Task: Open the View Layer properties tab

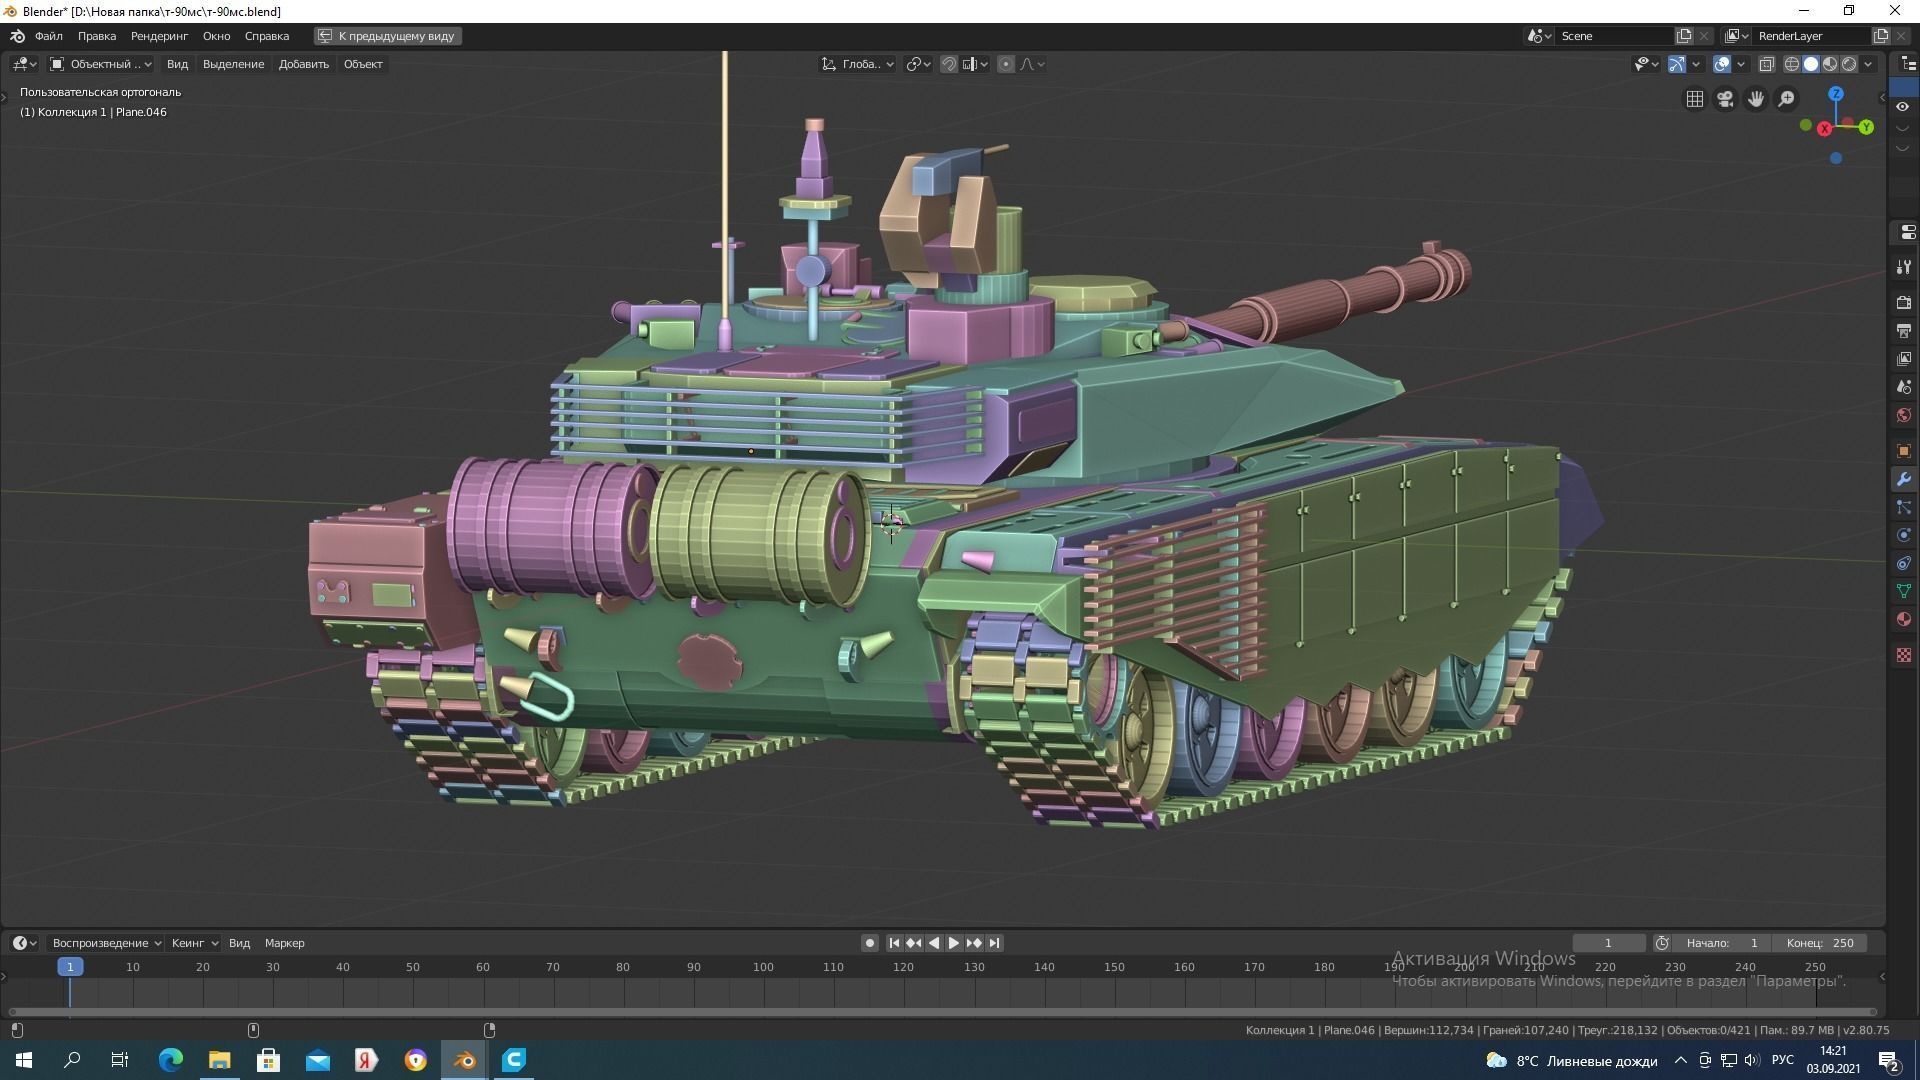Action: click(1903, 358)
